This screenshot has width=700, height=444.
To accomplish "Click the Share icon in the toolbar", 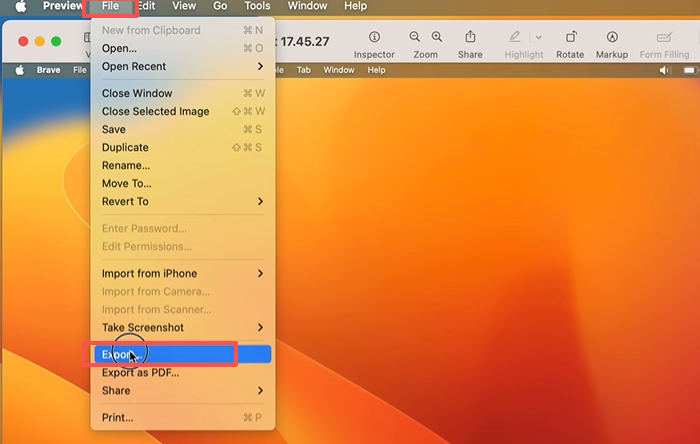I will coord(470,38).
